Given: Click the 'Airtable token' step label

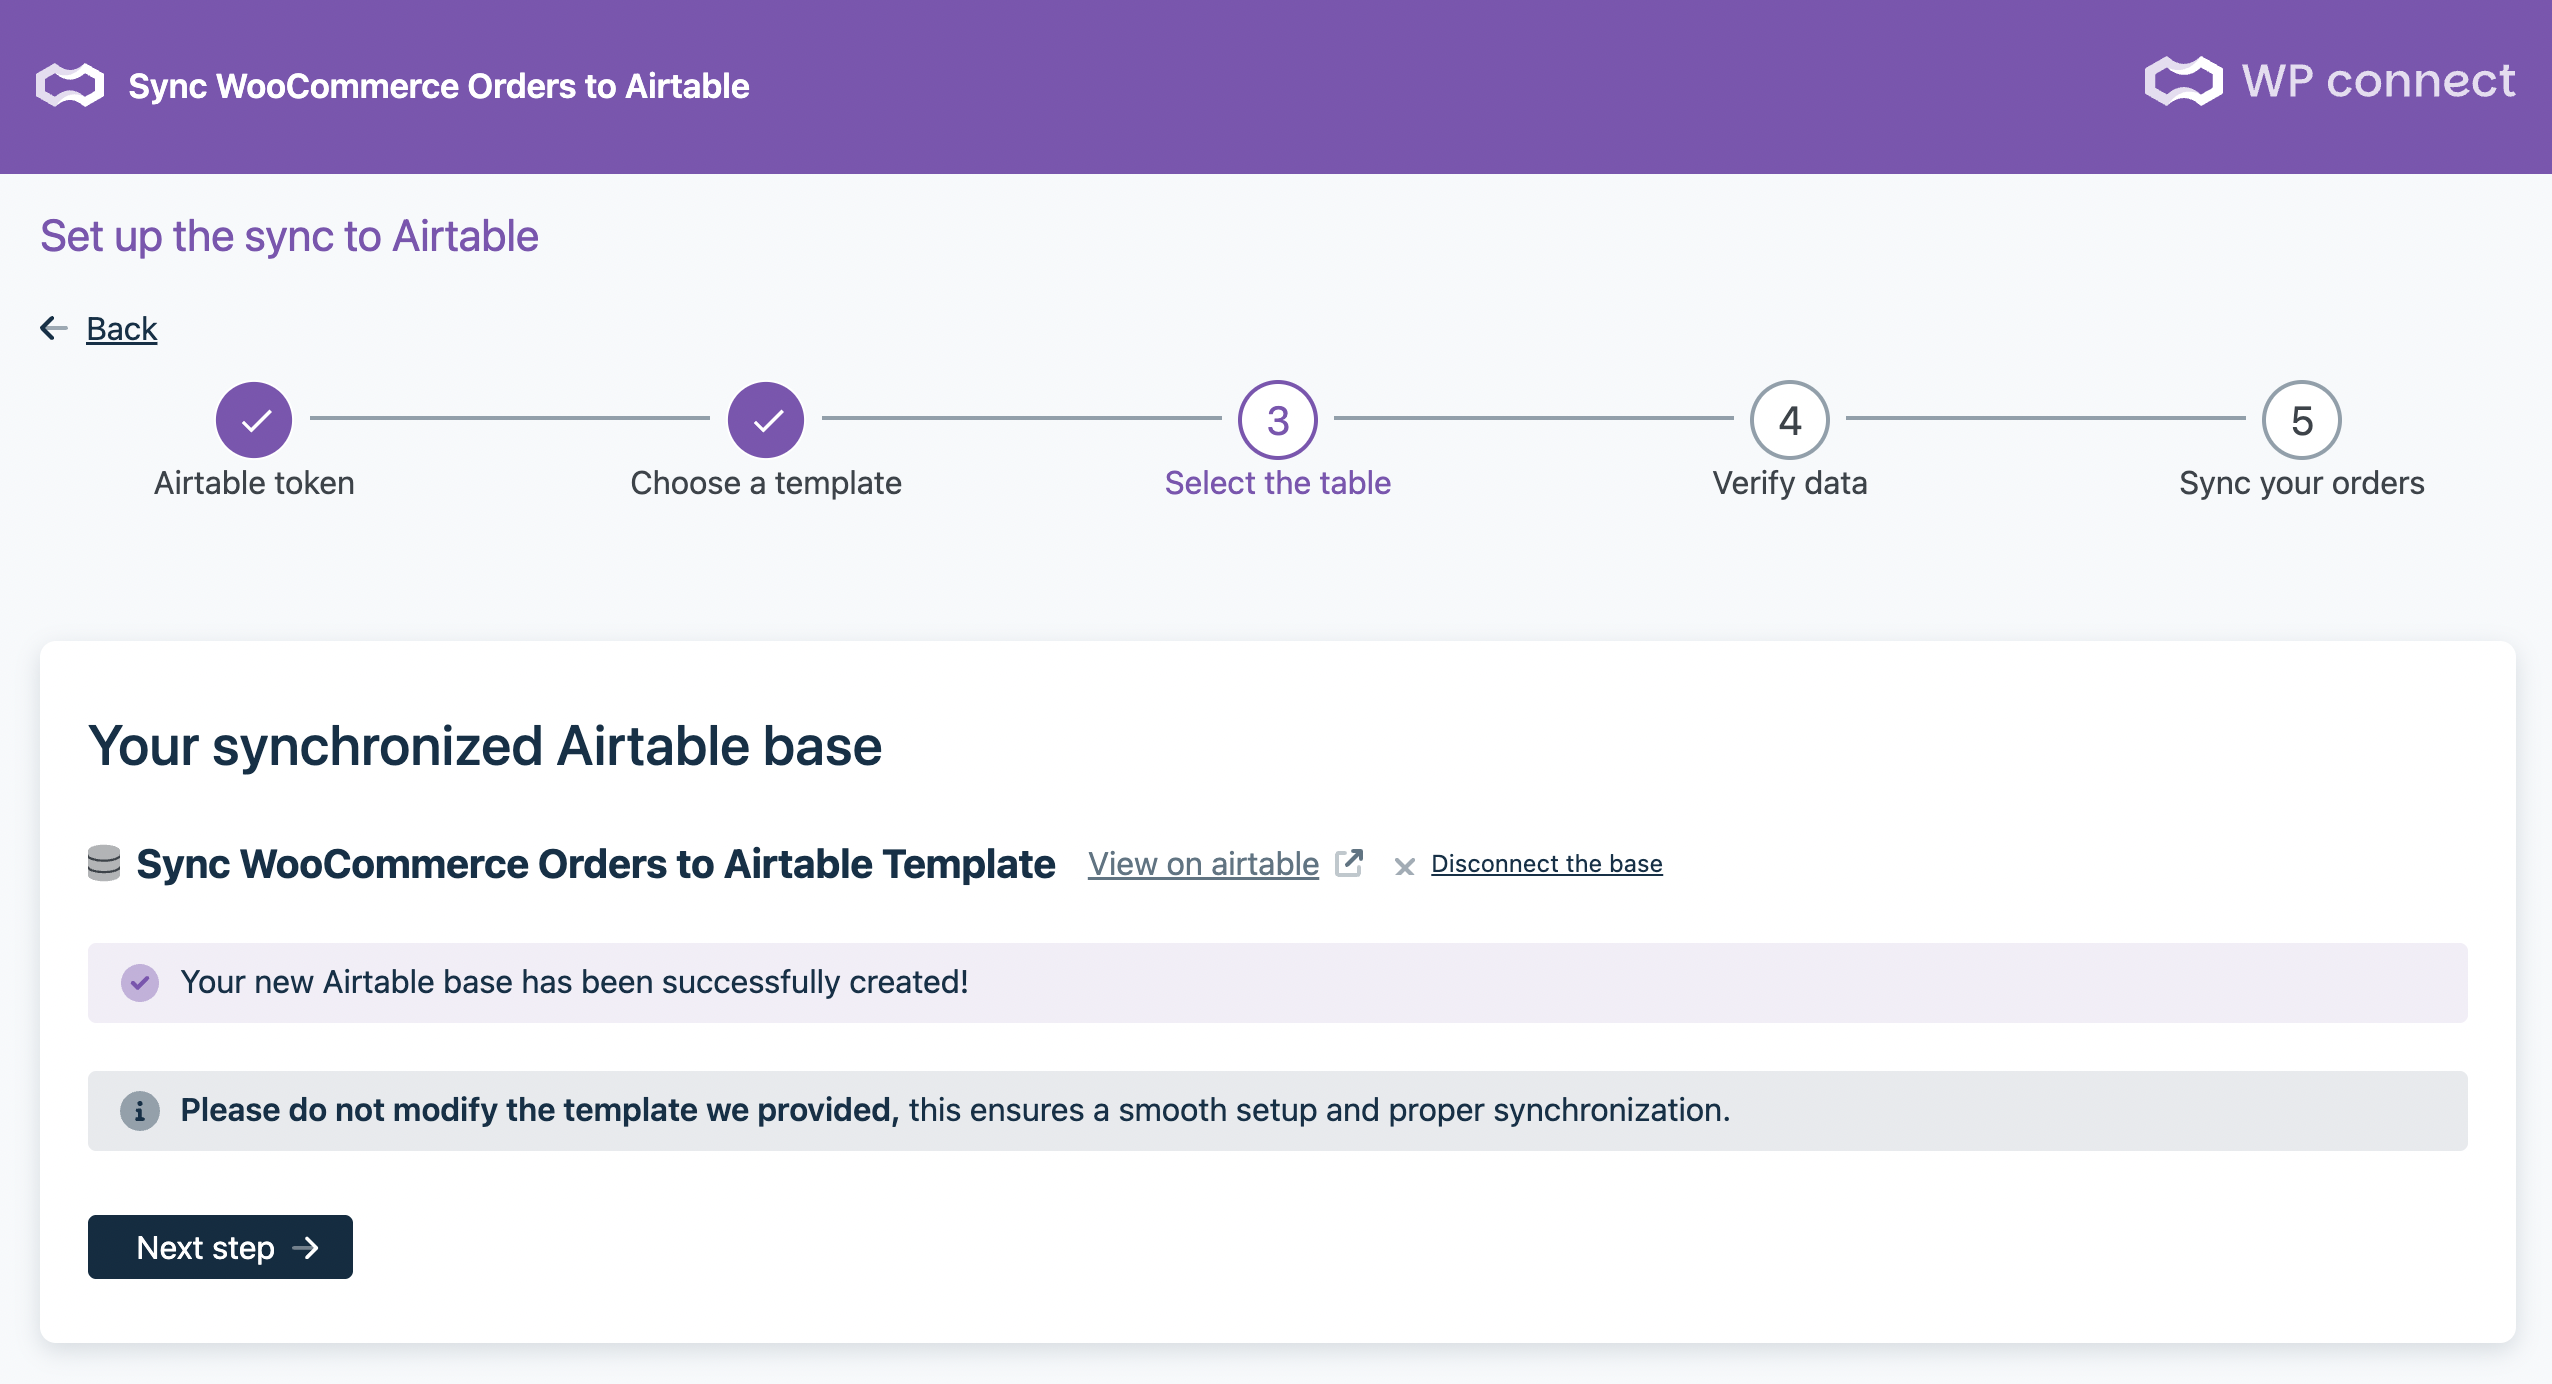Looking at the screenshot, I should coord(254,483).
